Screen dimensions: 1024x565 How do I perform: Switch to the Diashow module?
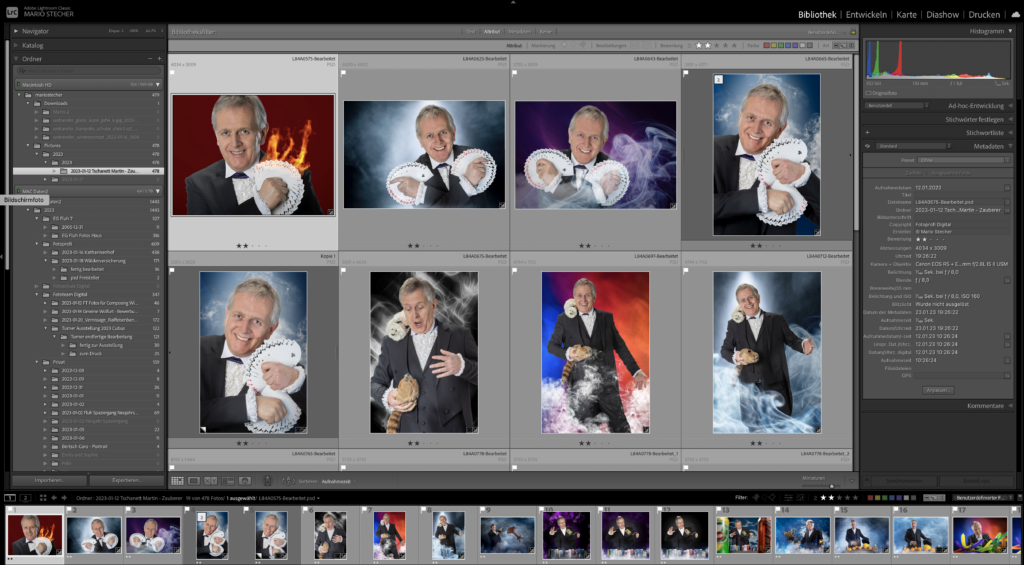tap(942, 14)
